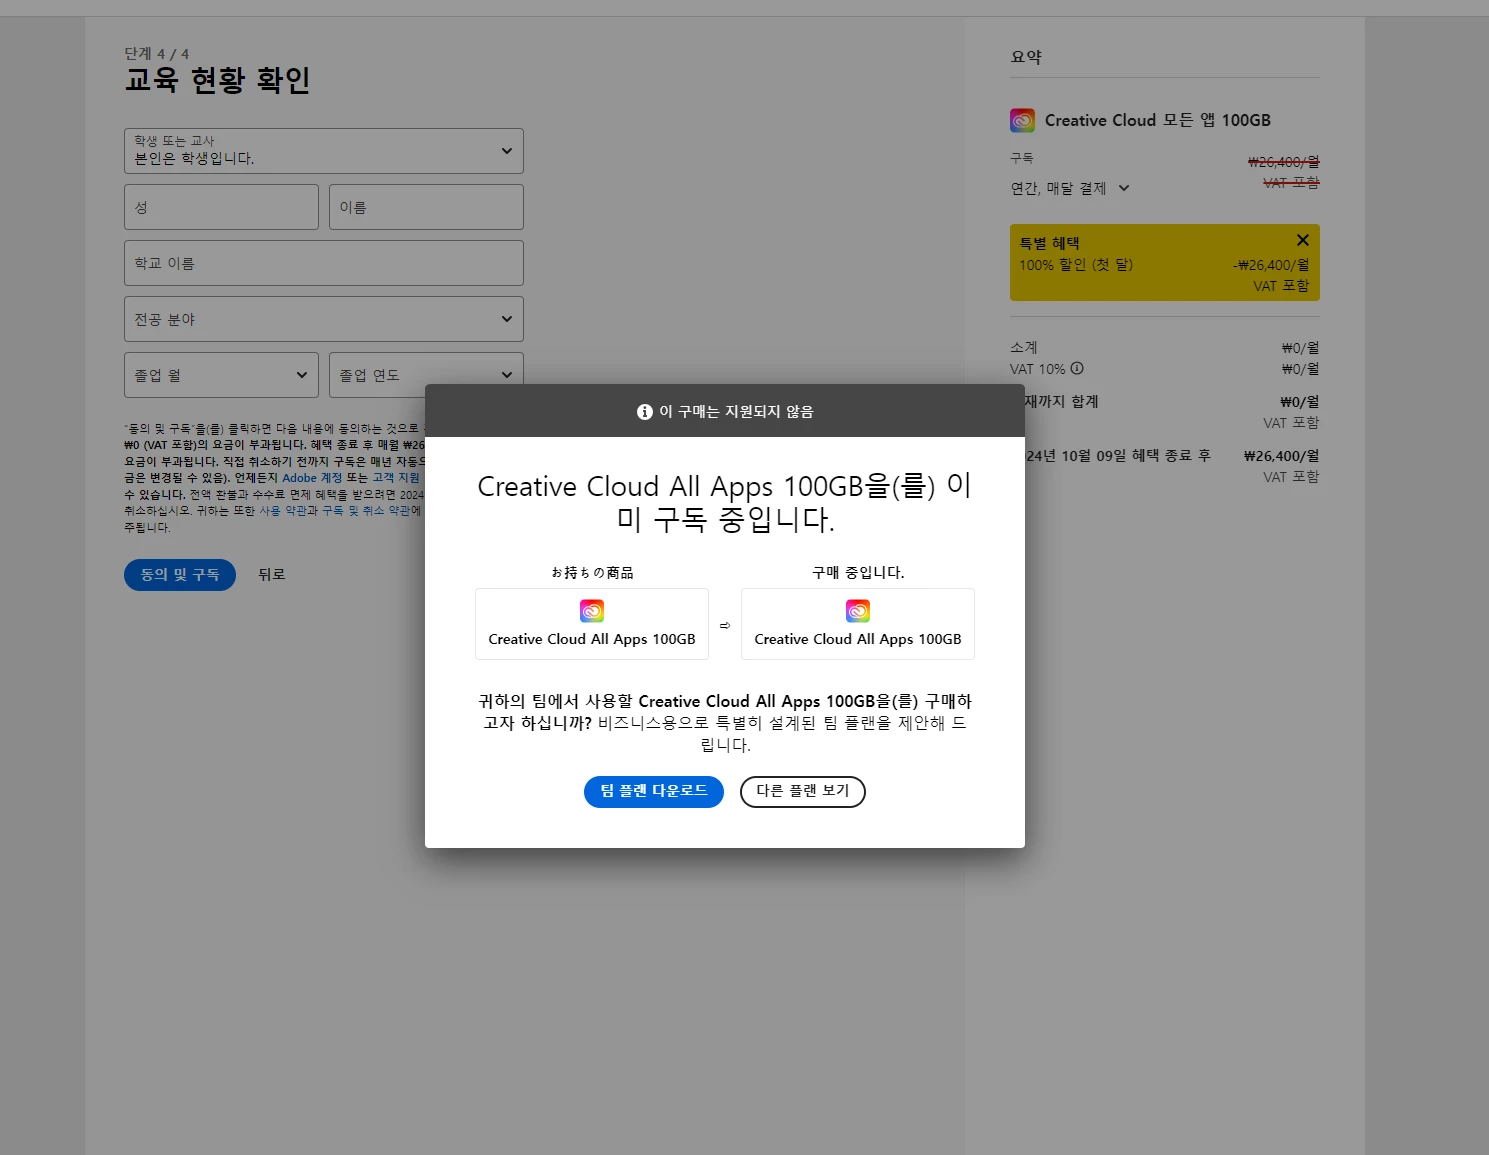Click the owned Creative Cloud All Apps 100GB card
The image size is (1489, 1155).
592,624
